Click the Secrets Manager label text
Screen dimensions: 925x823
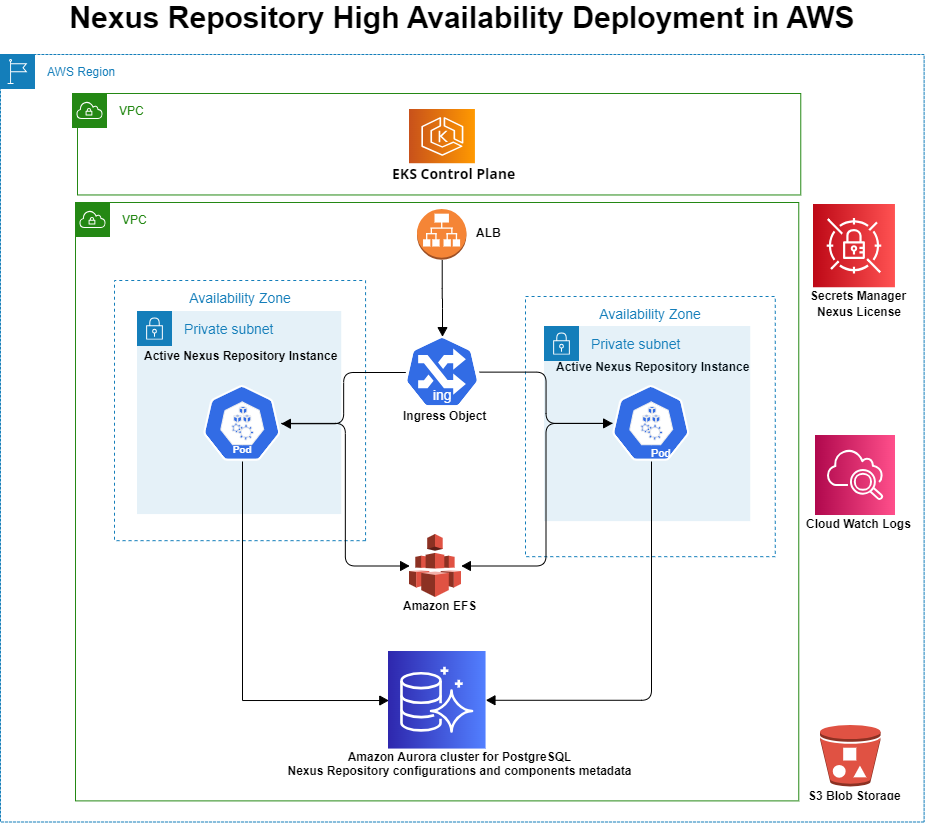pyautogui.click(x=858, y=296)
